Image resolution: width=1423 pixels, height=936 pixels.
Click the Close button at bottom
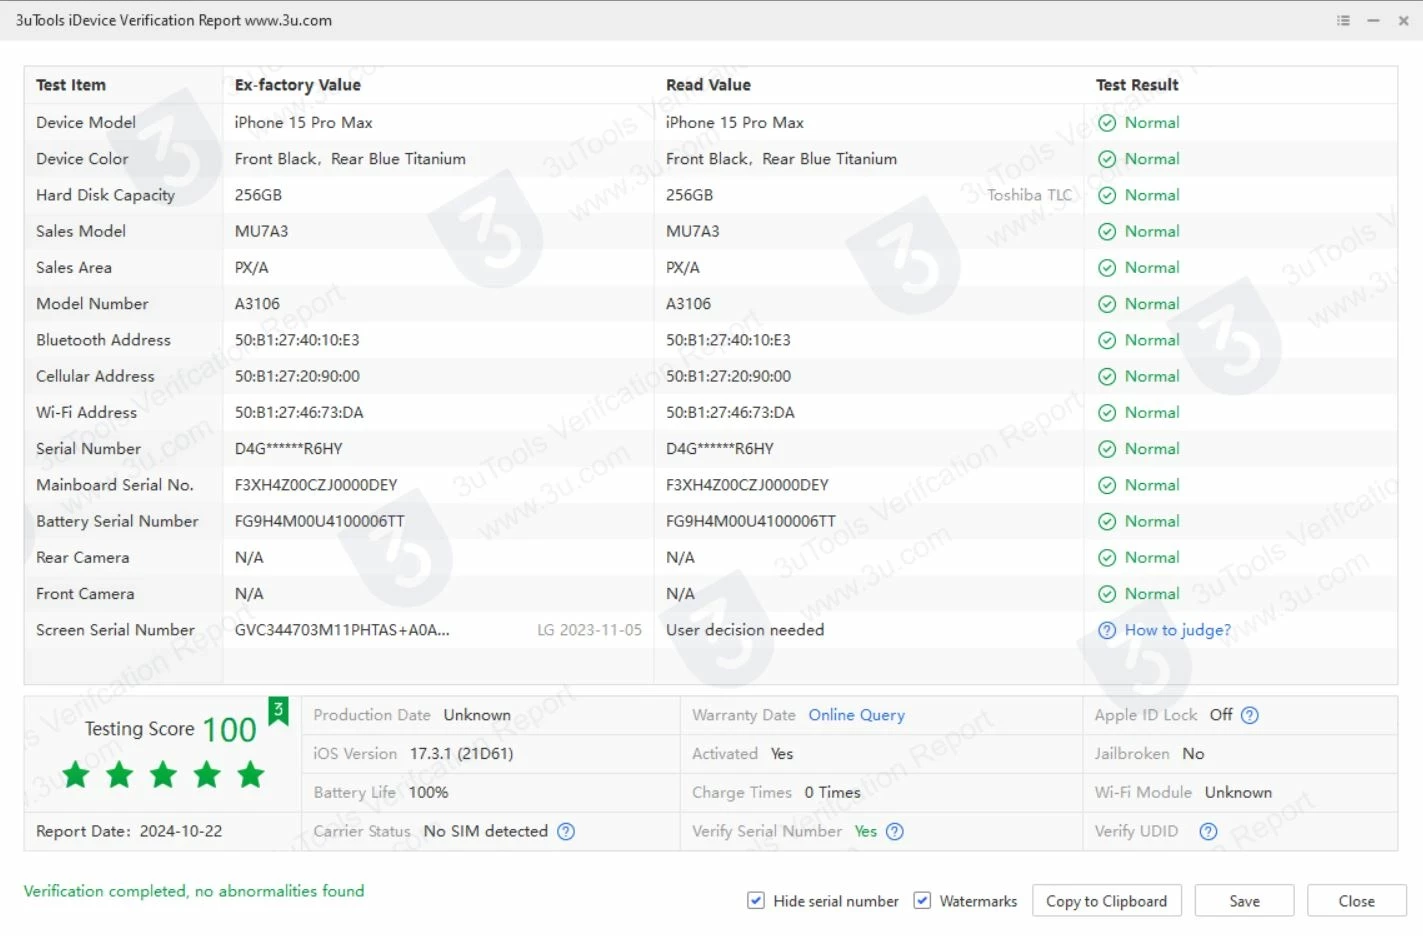tap(1356, 901)
